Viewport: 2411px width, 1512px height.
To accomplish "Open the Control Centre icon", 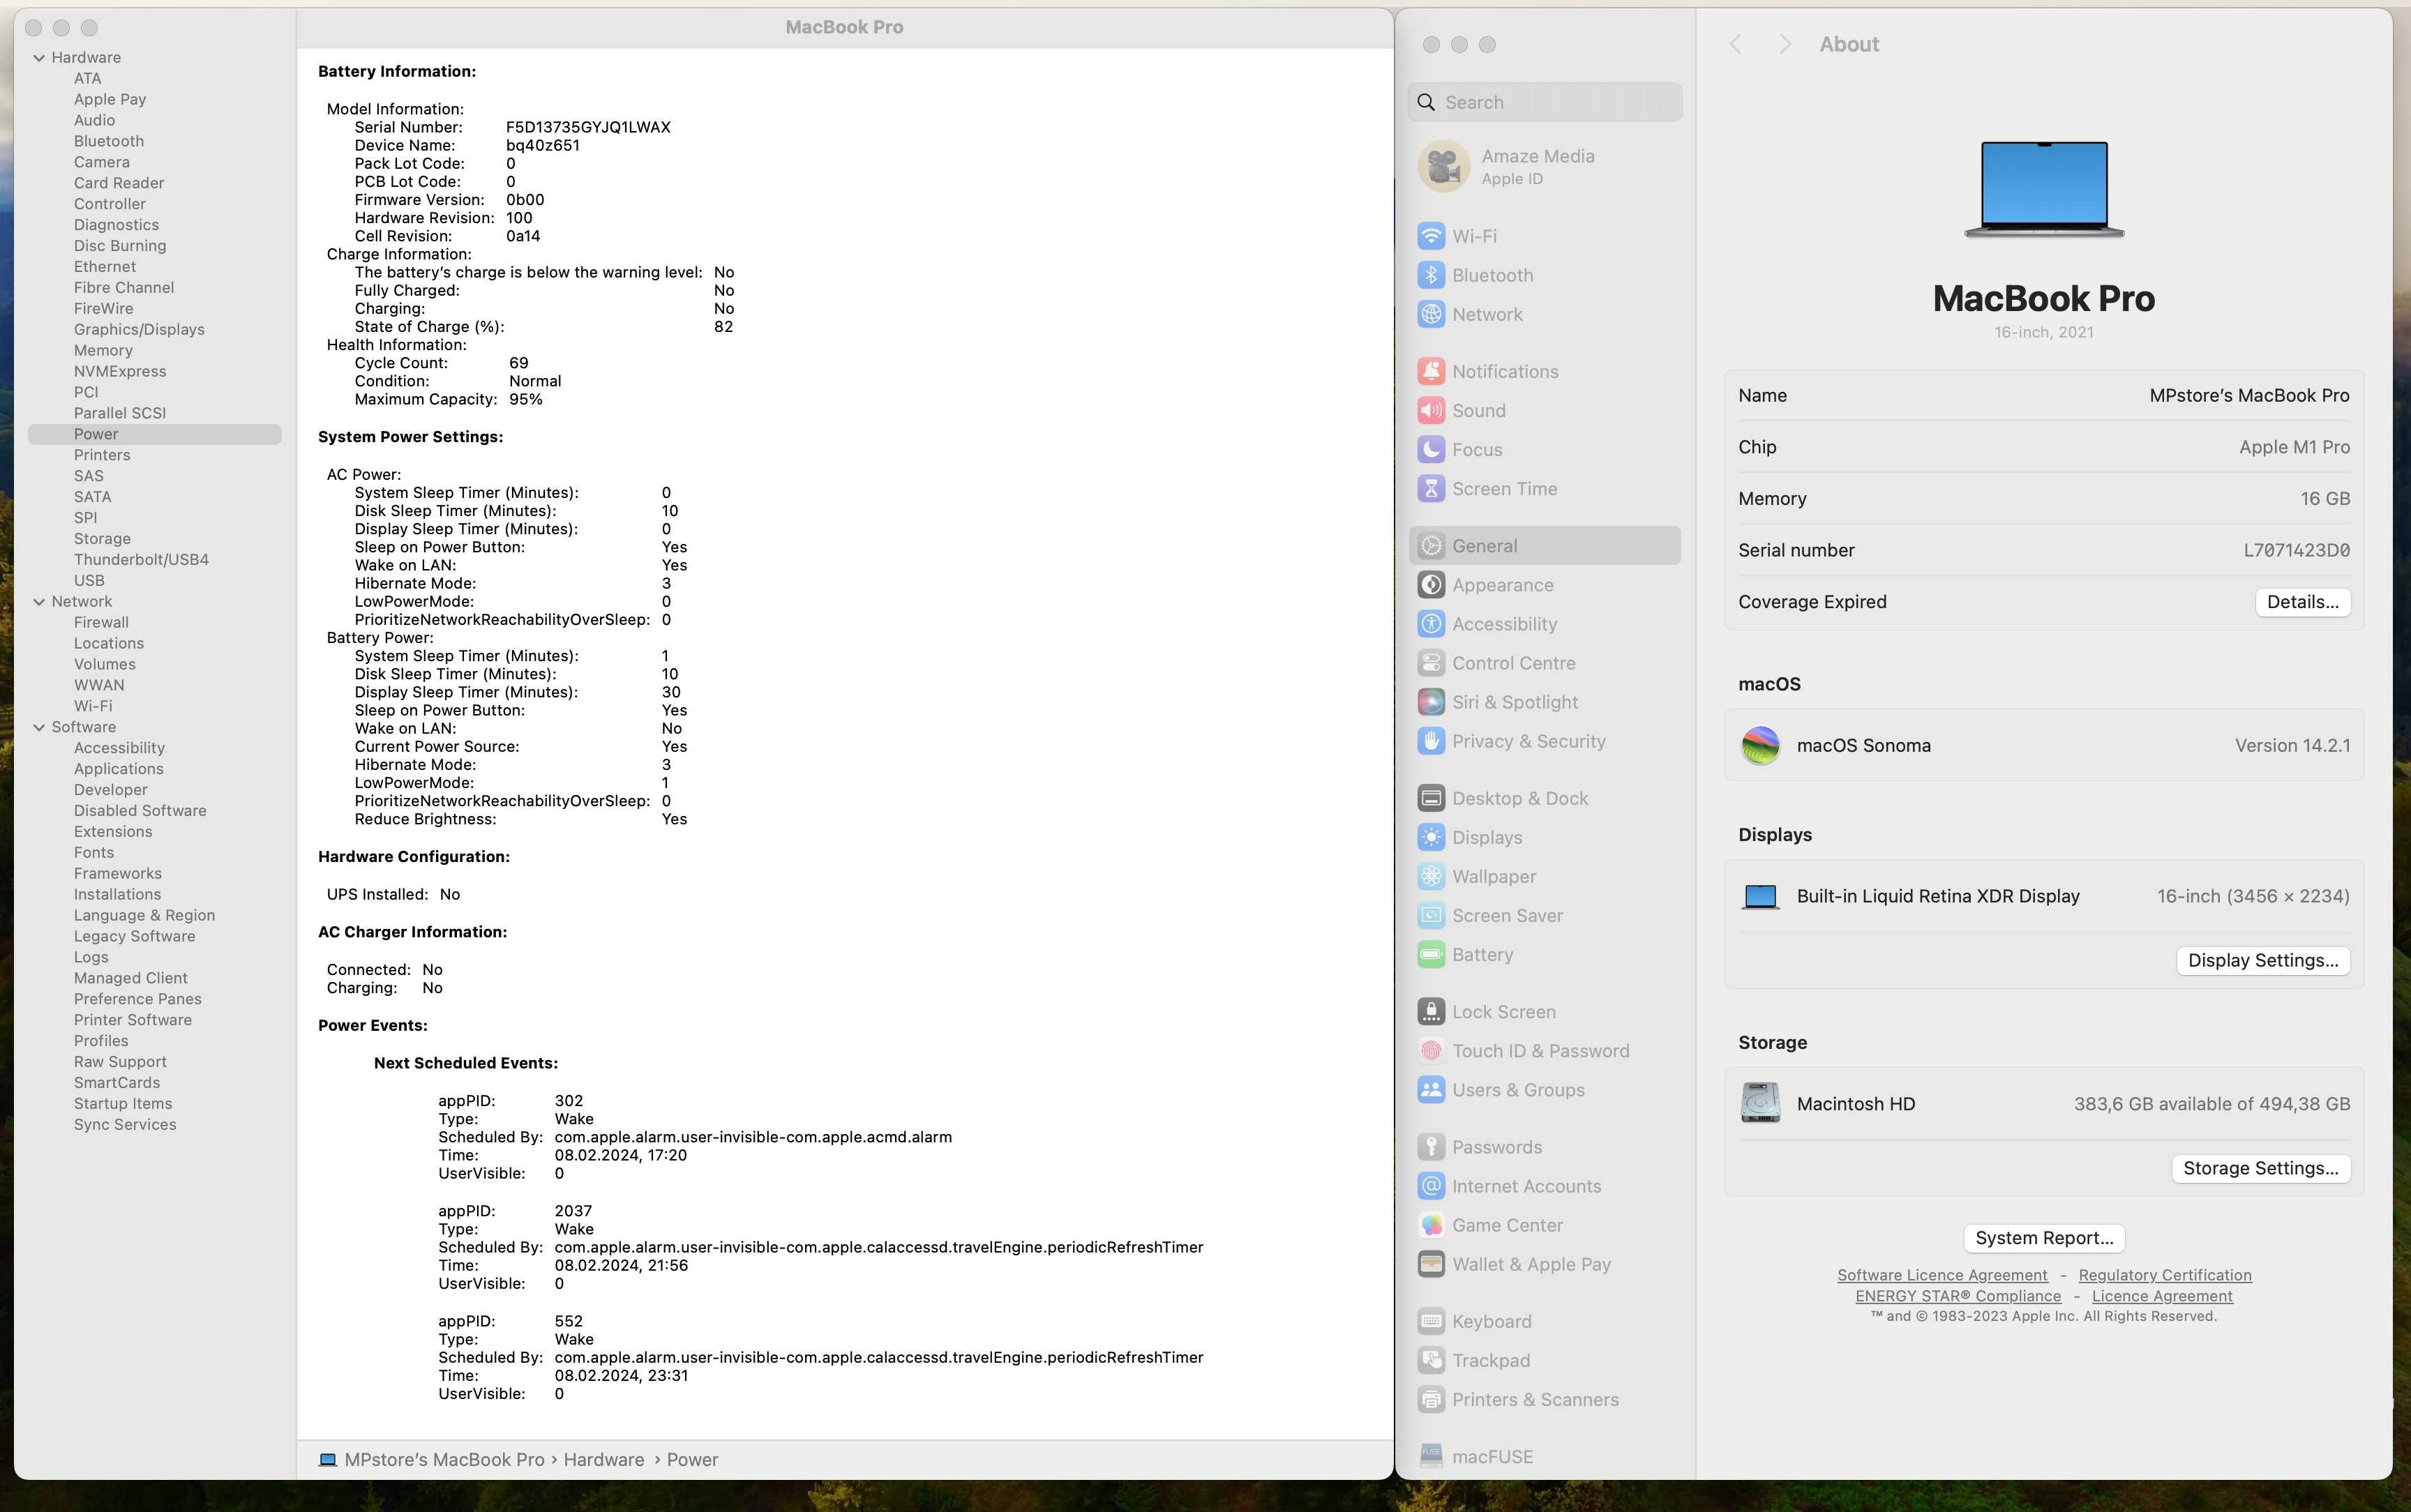I will [1431, 662].
